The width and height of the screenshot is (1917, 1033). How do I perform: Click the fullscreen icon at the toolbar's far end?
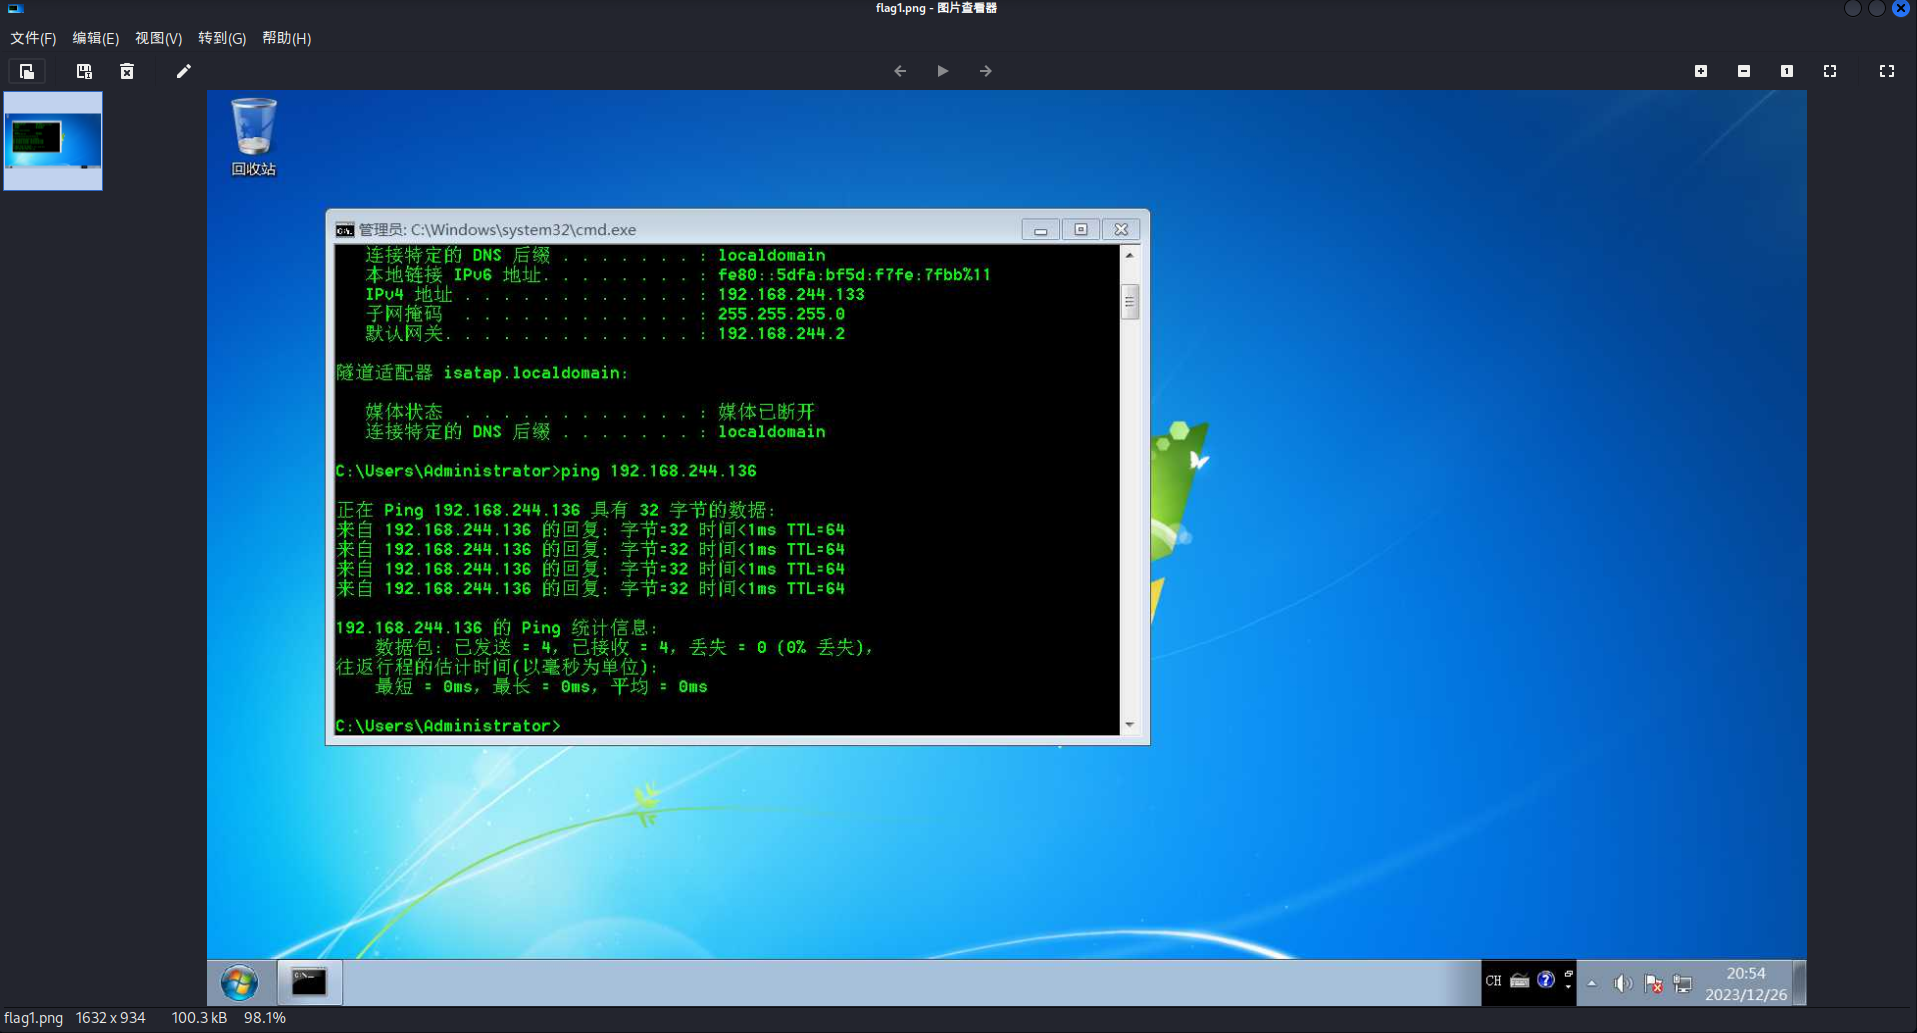click(1887, 71)
